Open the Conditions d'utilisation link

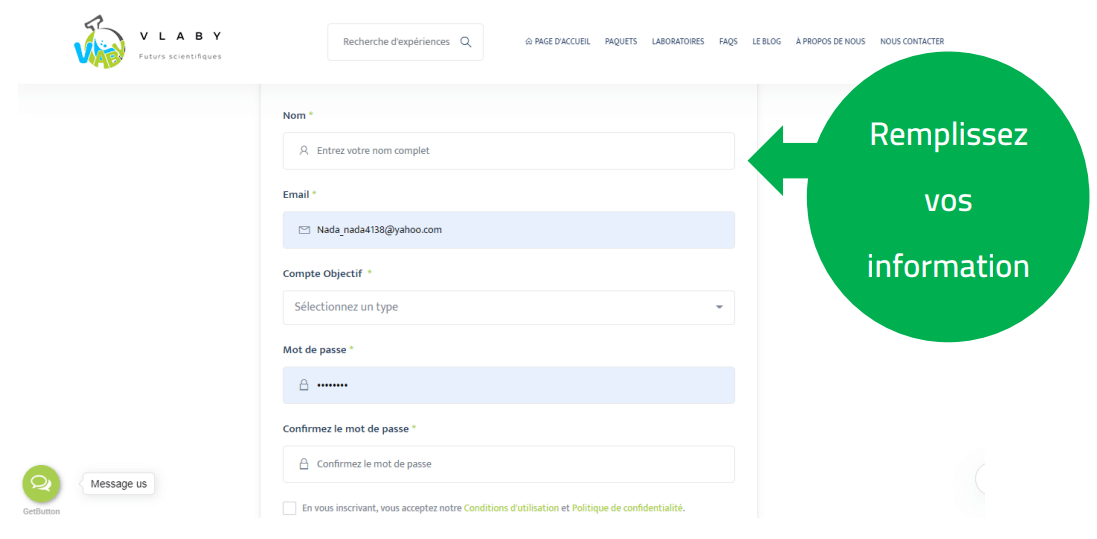[x=511, y=508]
